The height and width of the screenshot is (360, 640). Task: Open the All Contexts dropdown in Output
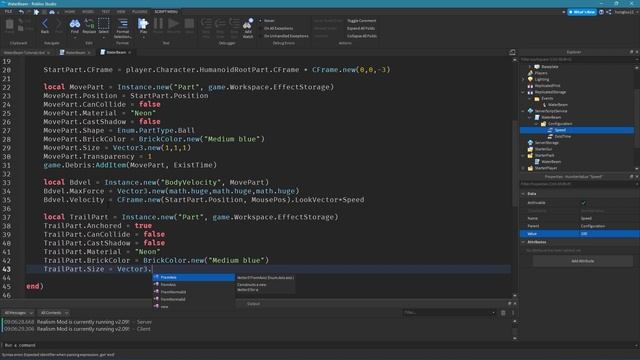[54, 313]
